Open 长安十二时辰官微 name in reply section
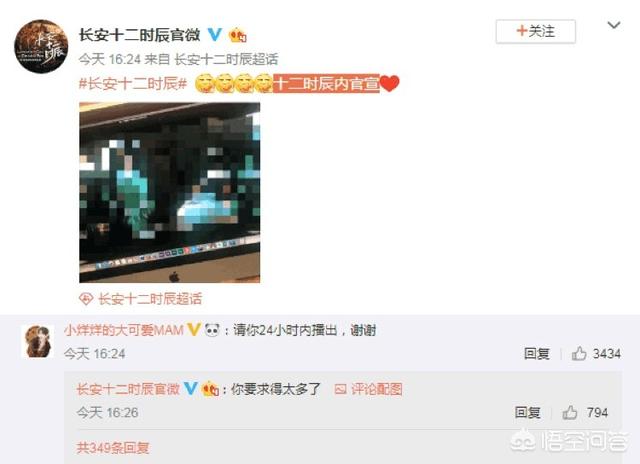The image size is (640, 464). (x=129, y=389)
